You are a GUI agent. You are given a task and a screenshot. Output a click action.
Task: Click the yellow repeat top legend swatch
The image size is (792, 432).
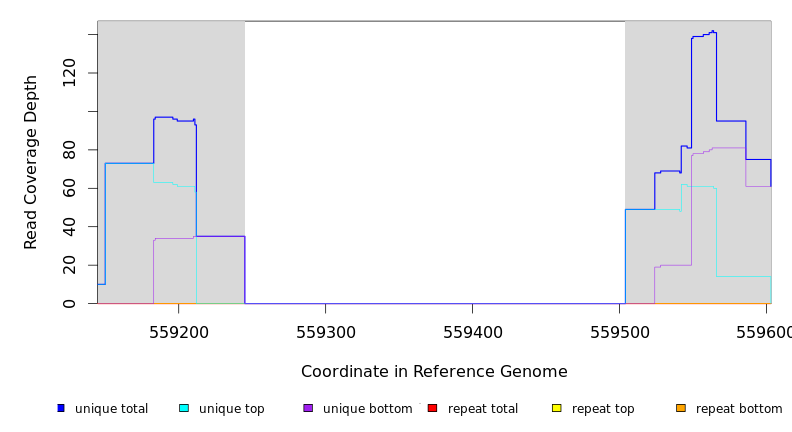557,408
